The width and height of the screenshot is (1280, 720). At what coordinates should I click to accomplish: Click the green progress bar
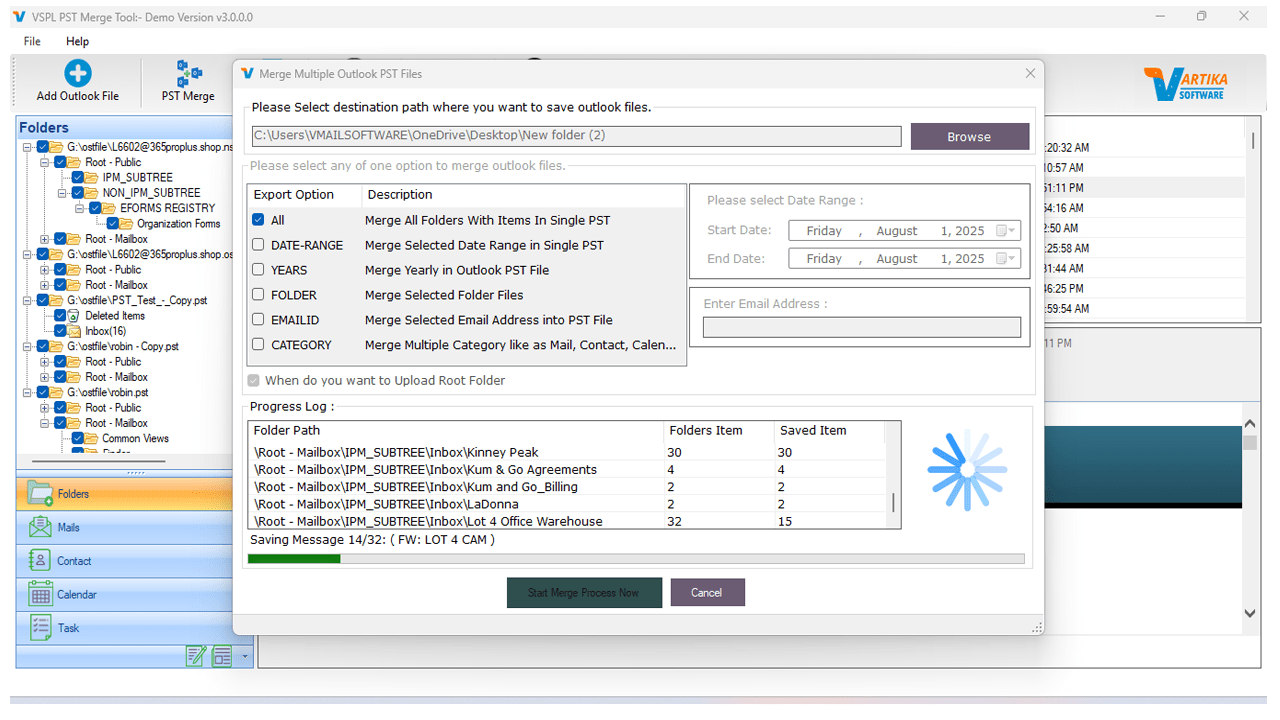294,558
